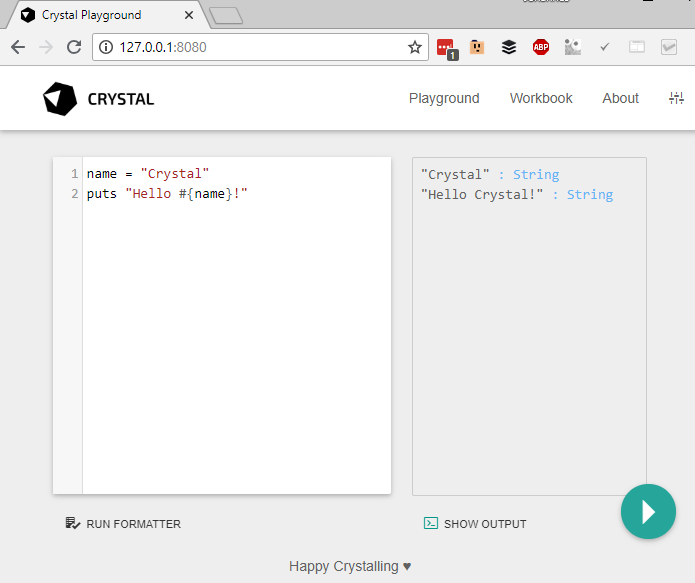Click Show Output button
This screenshot has height=583, width=695.
click(x=475, y=523)
